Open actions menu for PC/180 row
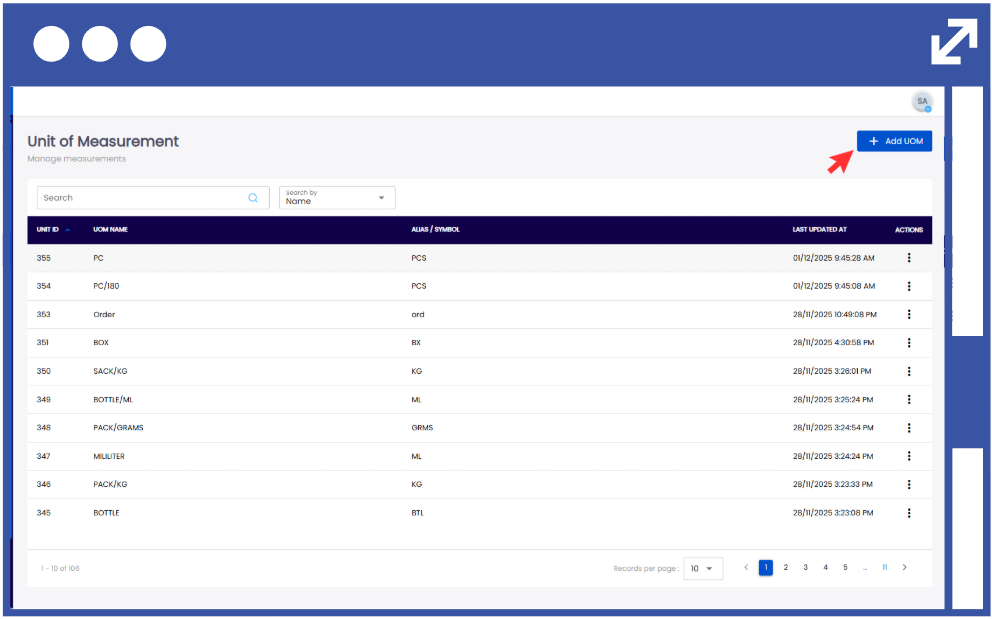The width and height of the screenshot is (992, 619). click(x=908, y=286)
